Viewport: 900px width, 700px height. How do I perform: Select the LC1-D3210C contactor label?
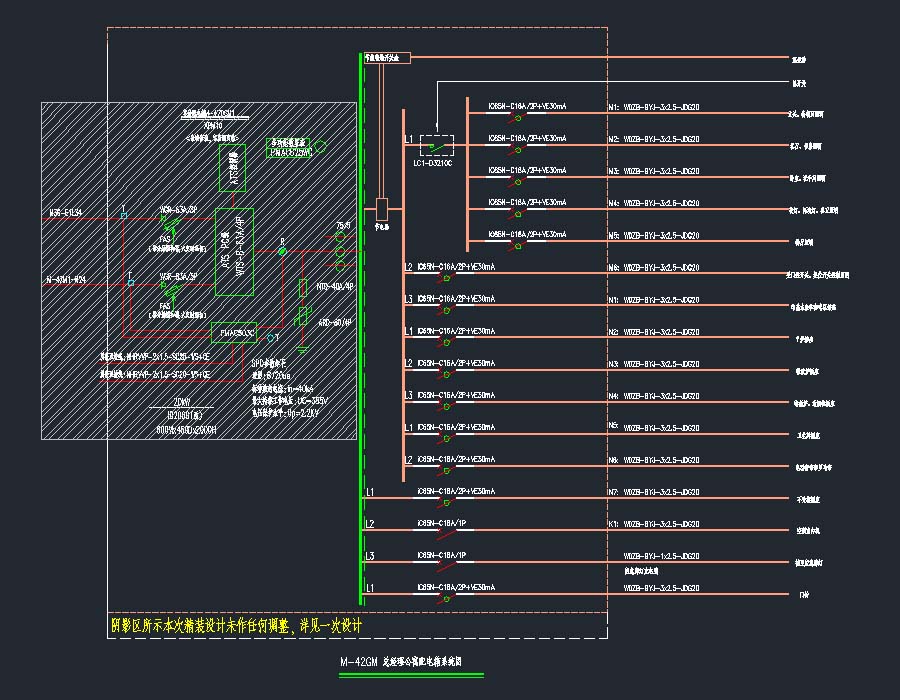click(432, 164)
